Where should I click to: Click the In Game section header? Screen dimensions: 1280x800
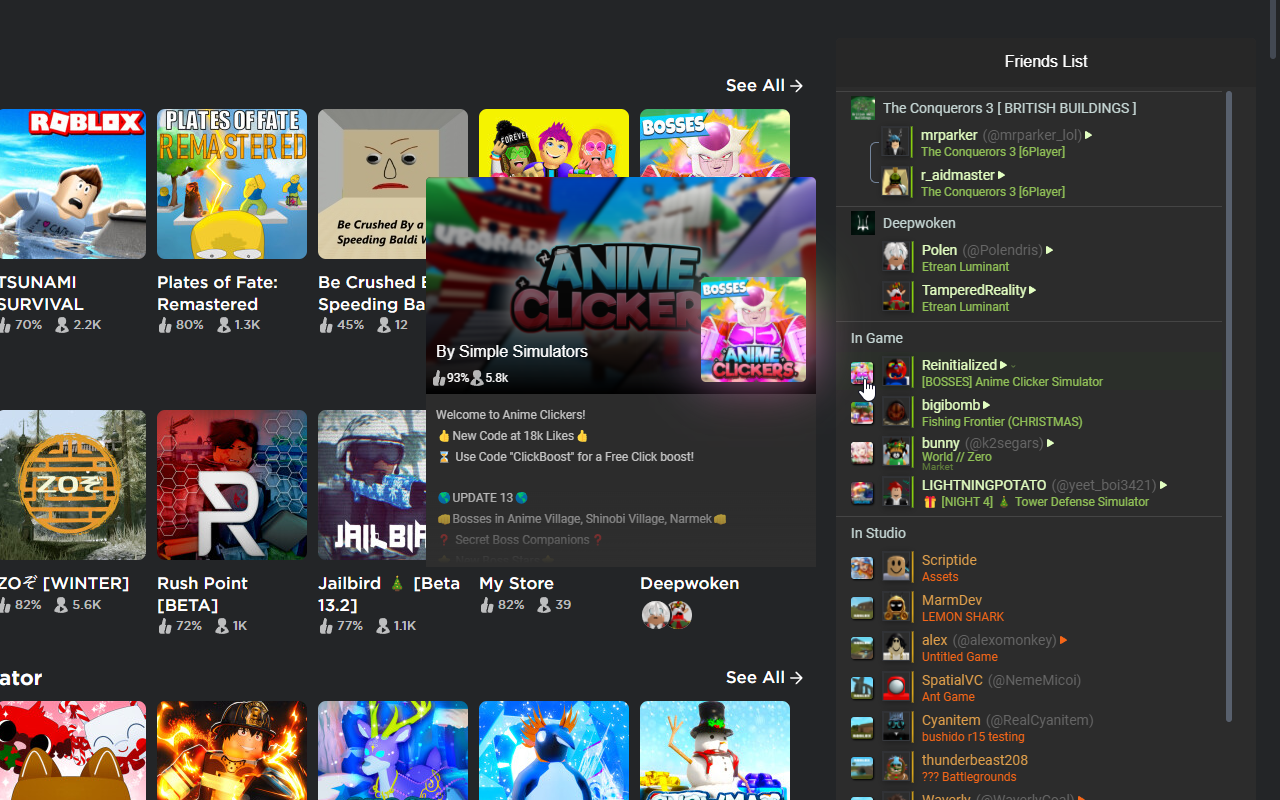pyautogui.click(x=877, y=338)
